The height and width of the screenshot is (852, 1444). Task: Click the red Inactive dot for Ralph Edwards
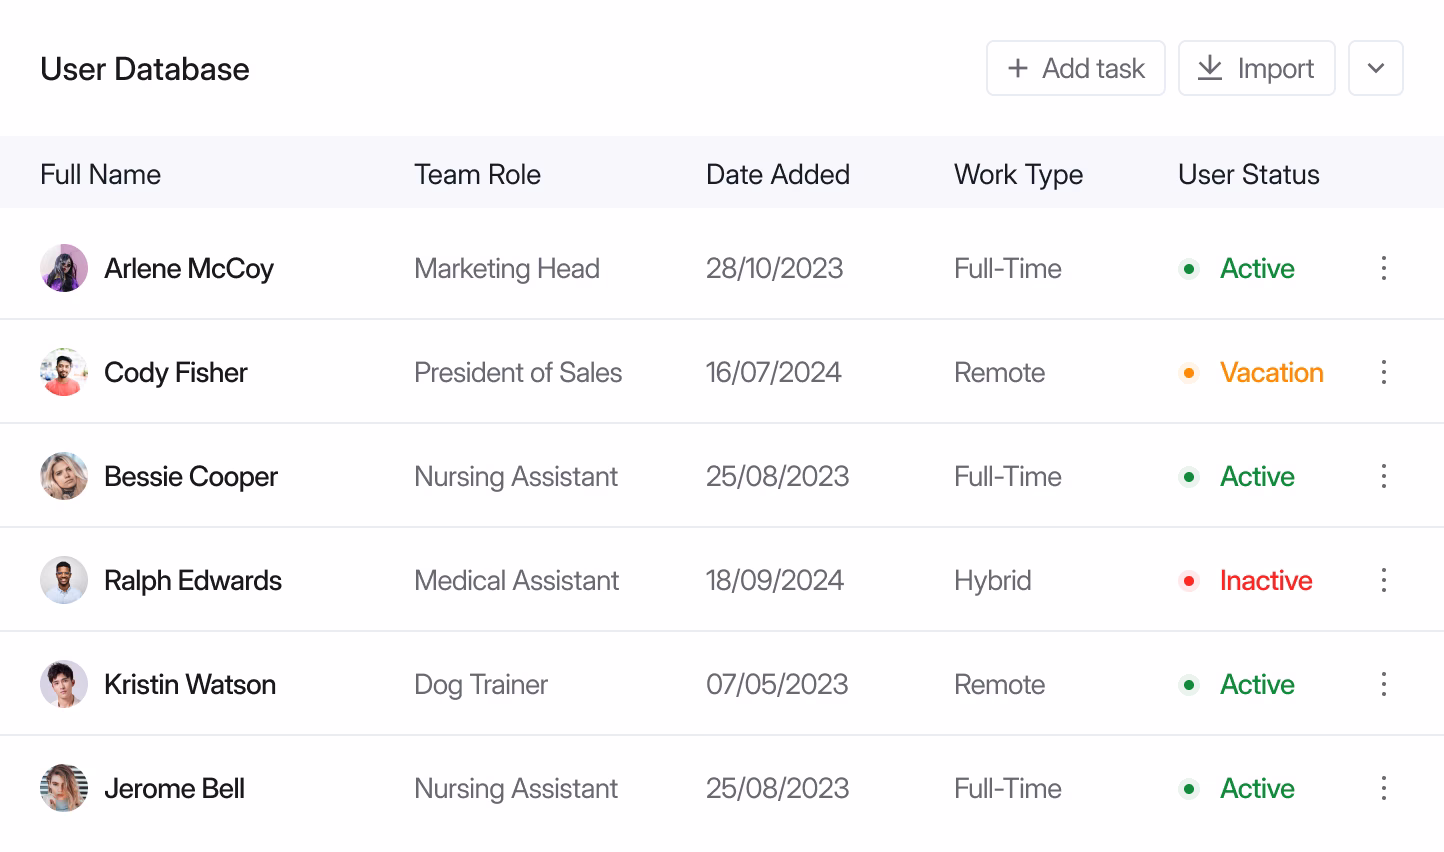(1189, 580)
